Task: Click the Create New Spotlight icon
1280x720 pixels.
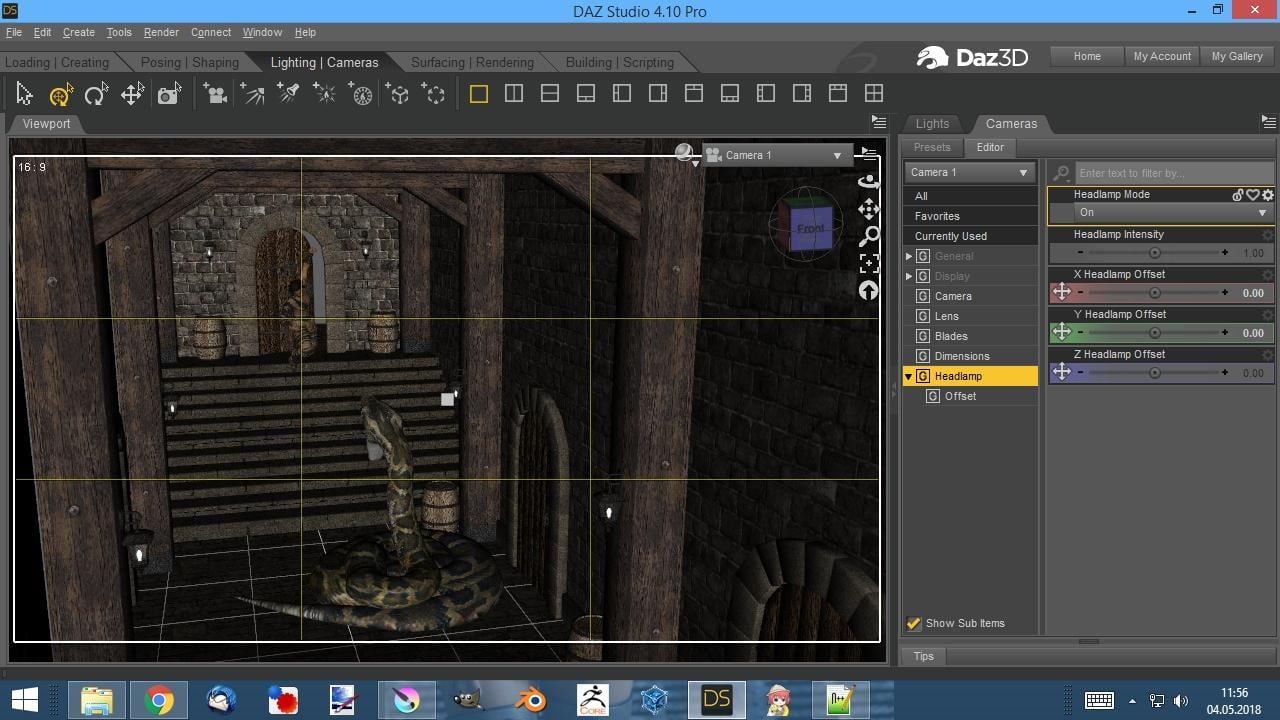Action: pyautogui.click(x=288, y=94)
